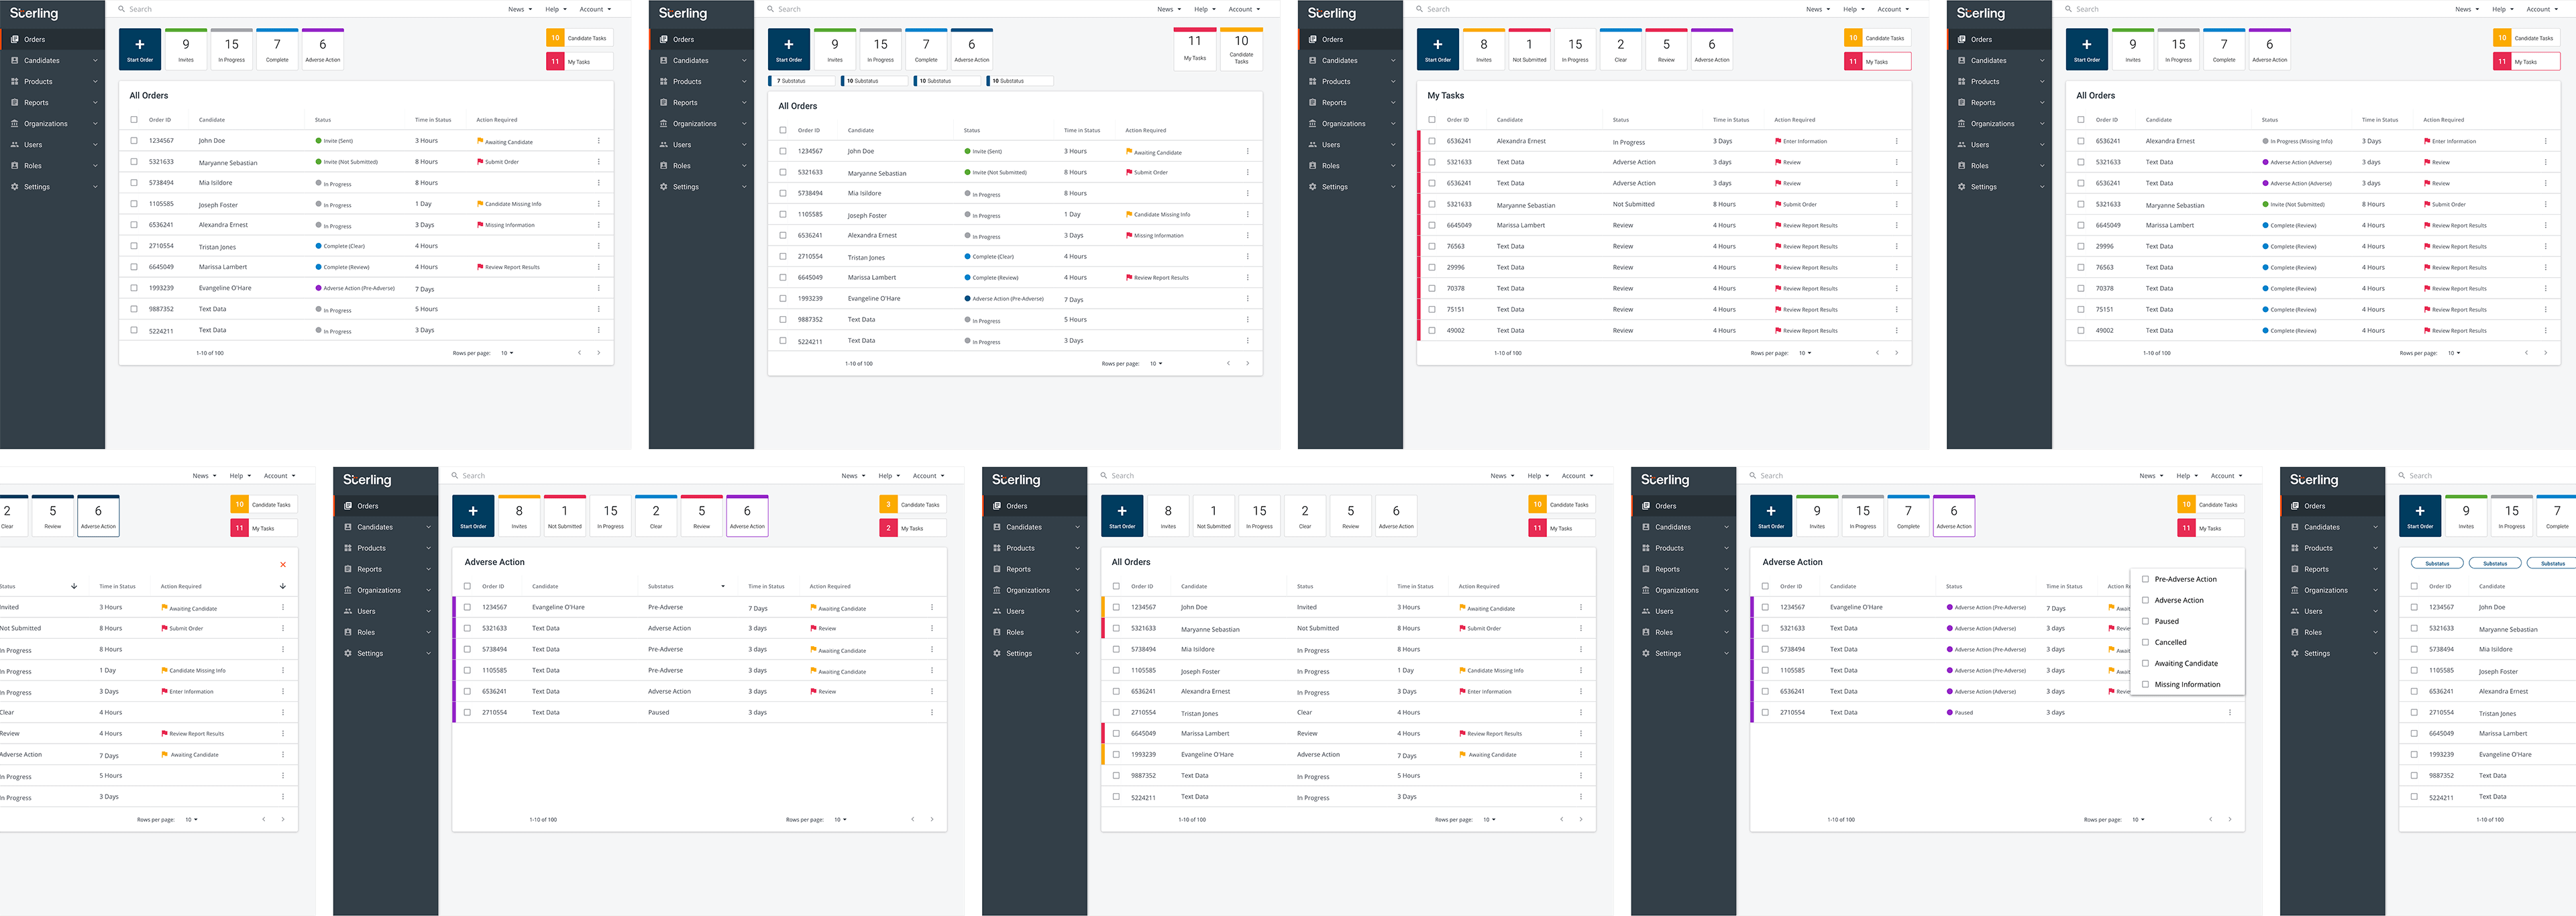Click the red X close icon above the cropped table

(x=283, y=565)
